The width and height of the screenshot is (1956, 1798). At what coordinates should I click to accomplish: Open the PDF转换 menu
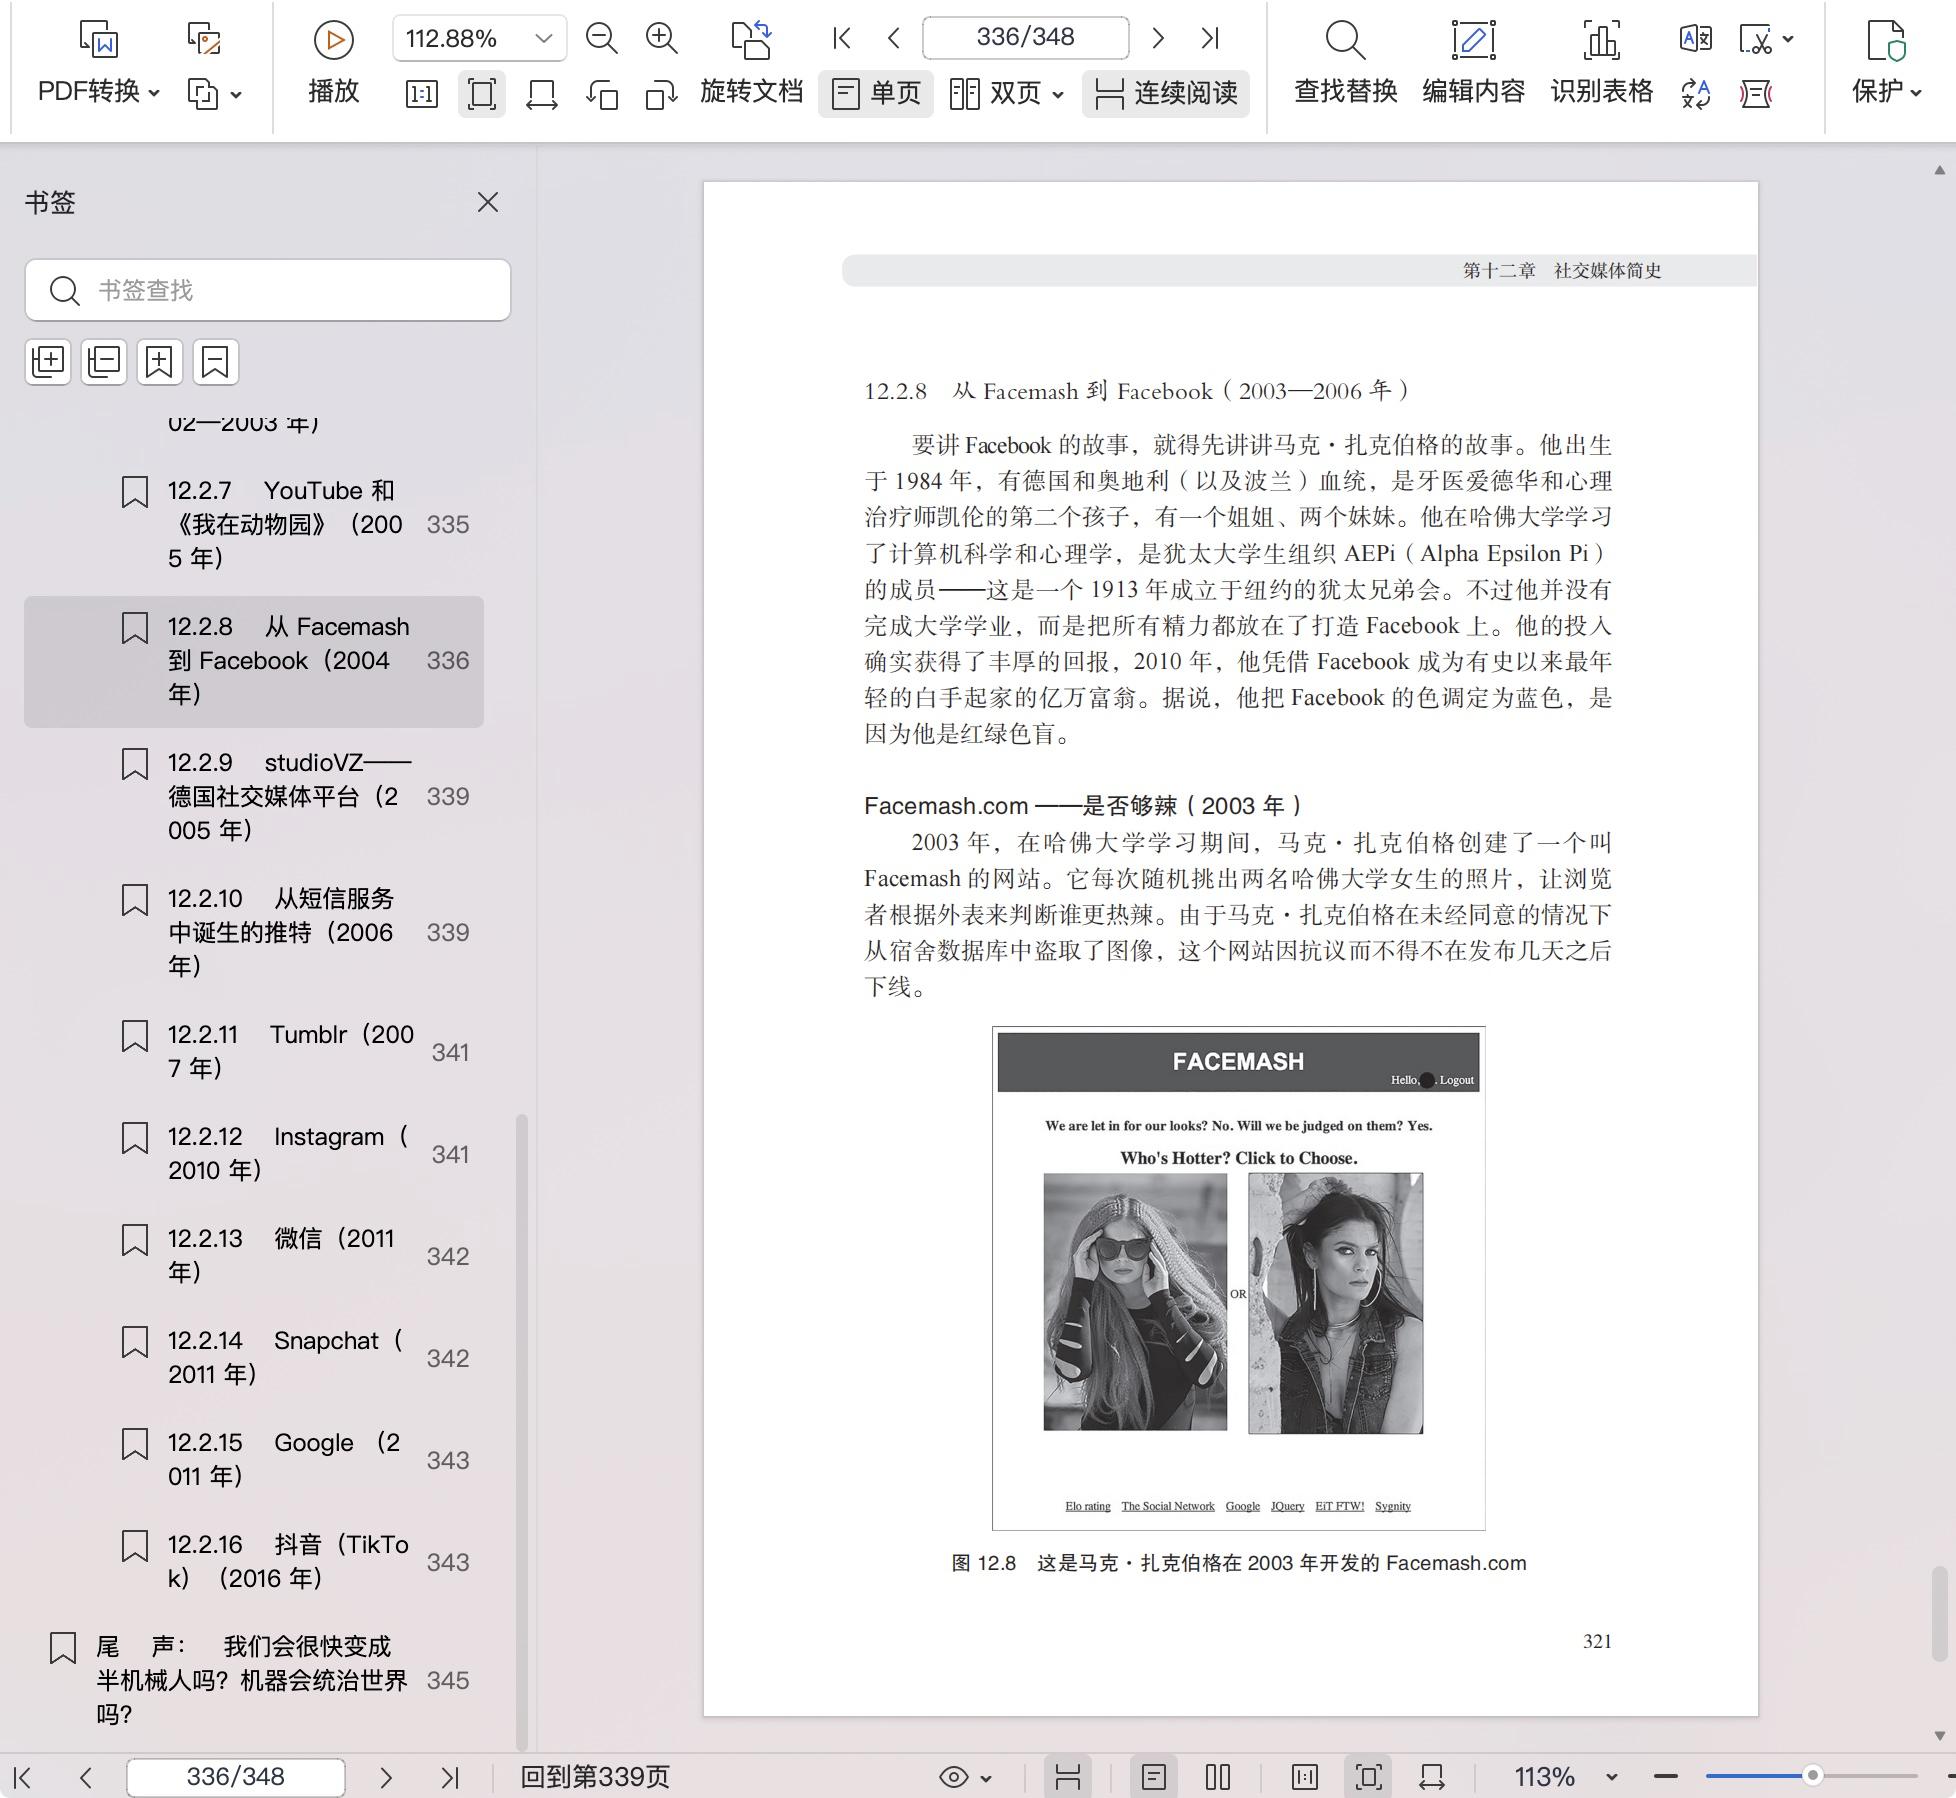pos(98,92)
